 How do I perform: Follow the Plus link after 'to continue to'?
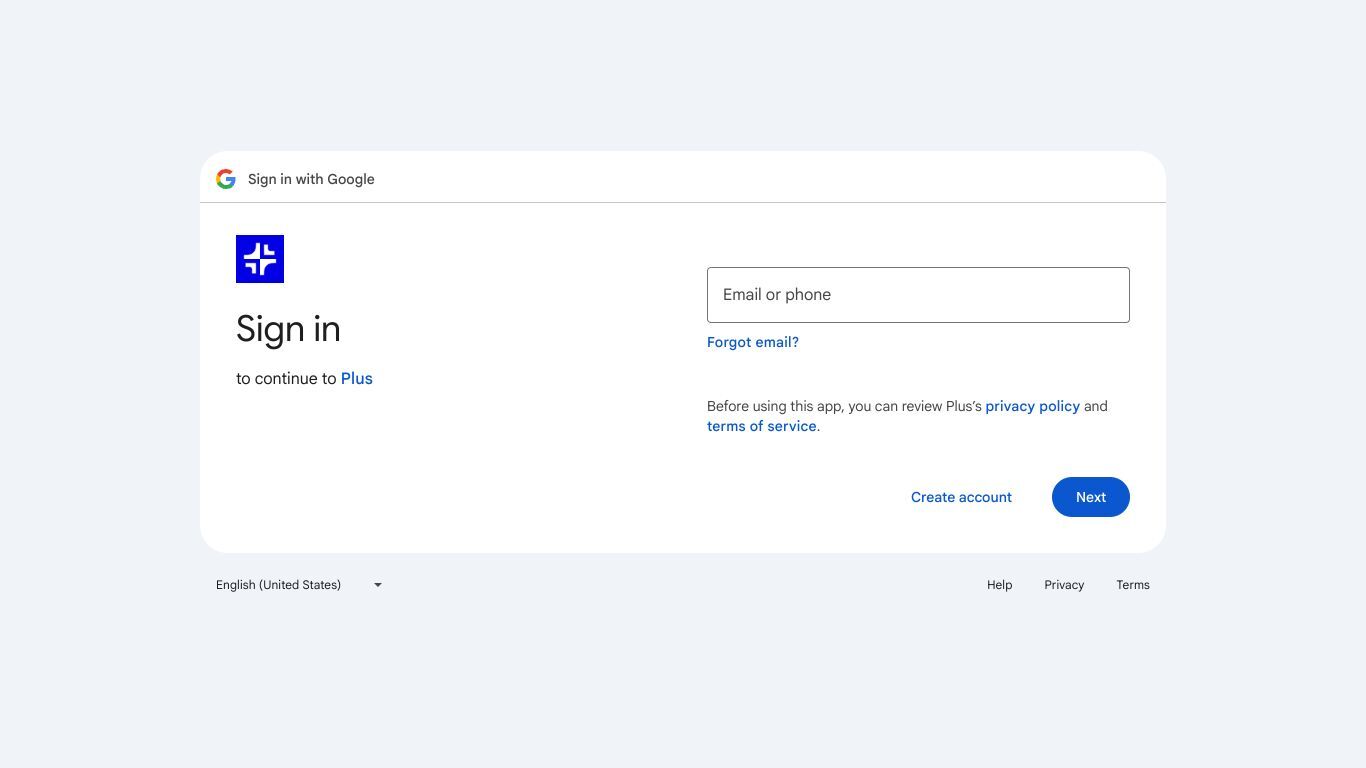pyautogui.click(x=357, y=378)
